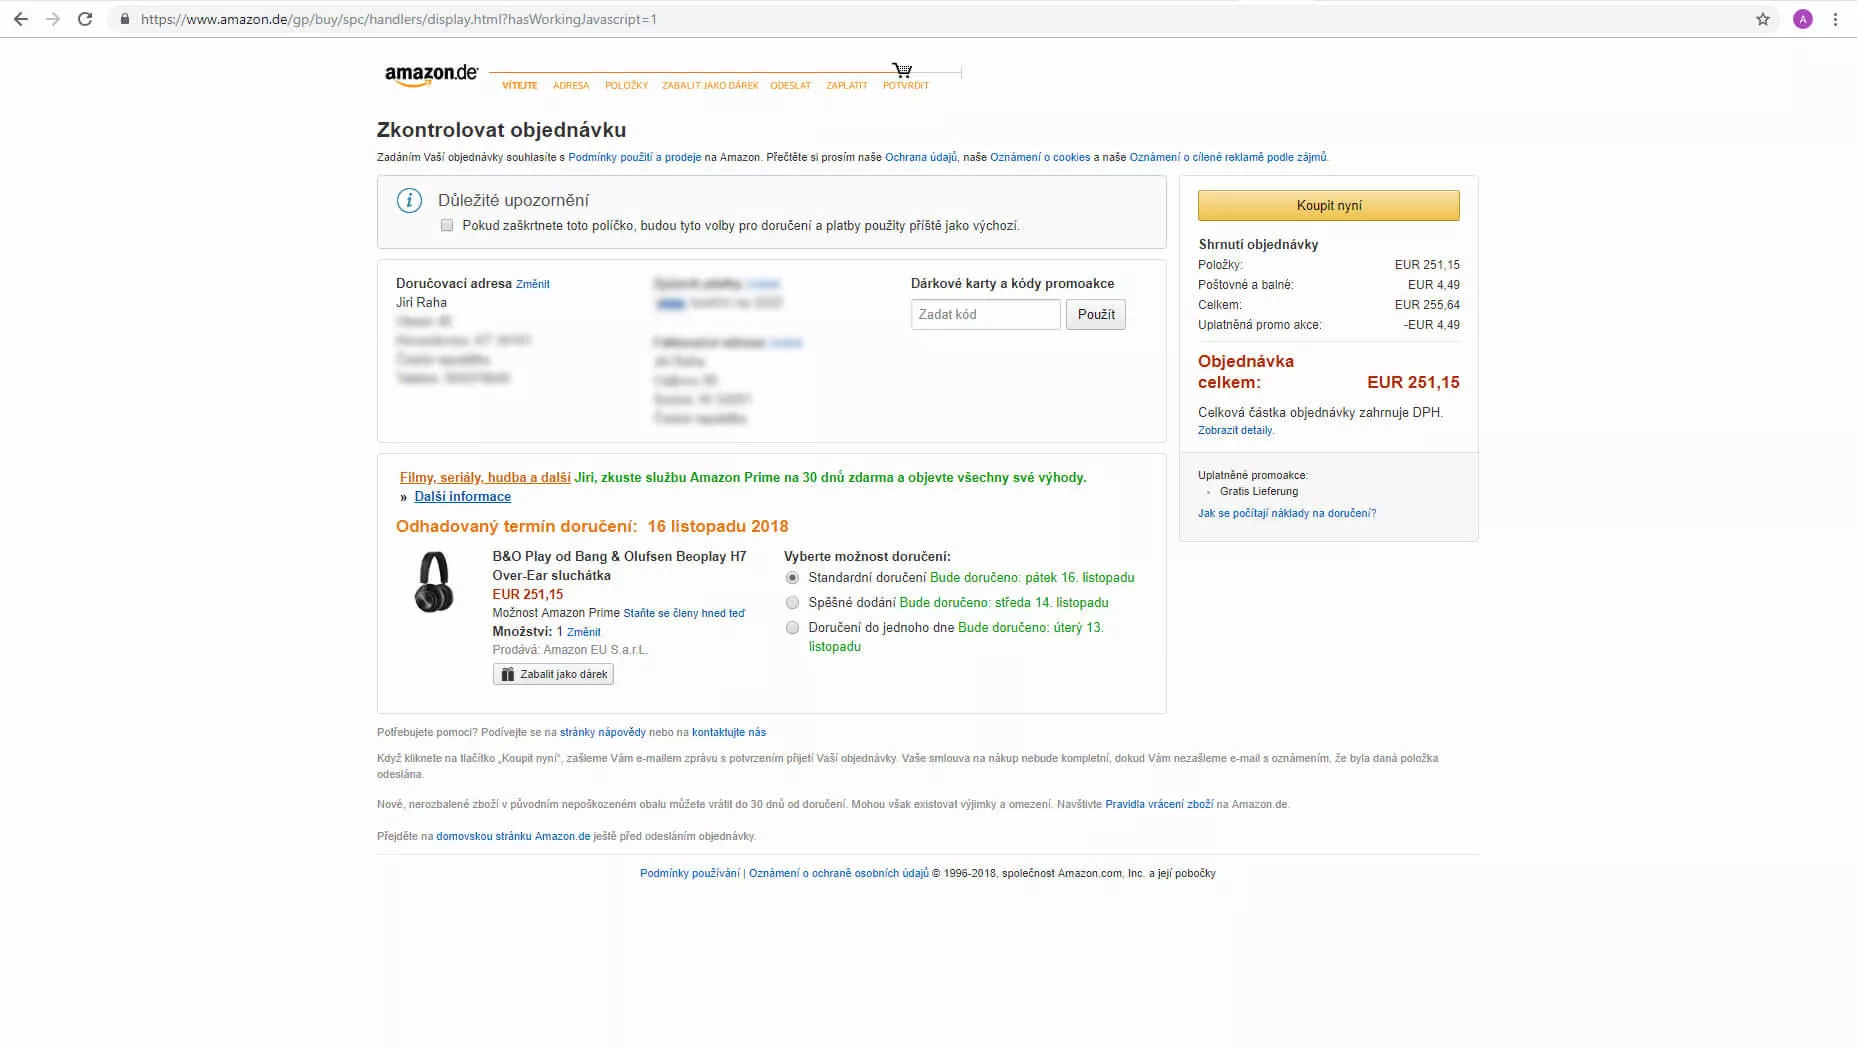Click ADRESA checkout step
The height and width of the screenshot is (1047, 1857).
pyautogui.click(x=571, y=86)
